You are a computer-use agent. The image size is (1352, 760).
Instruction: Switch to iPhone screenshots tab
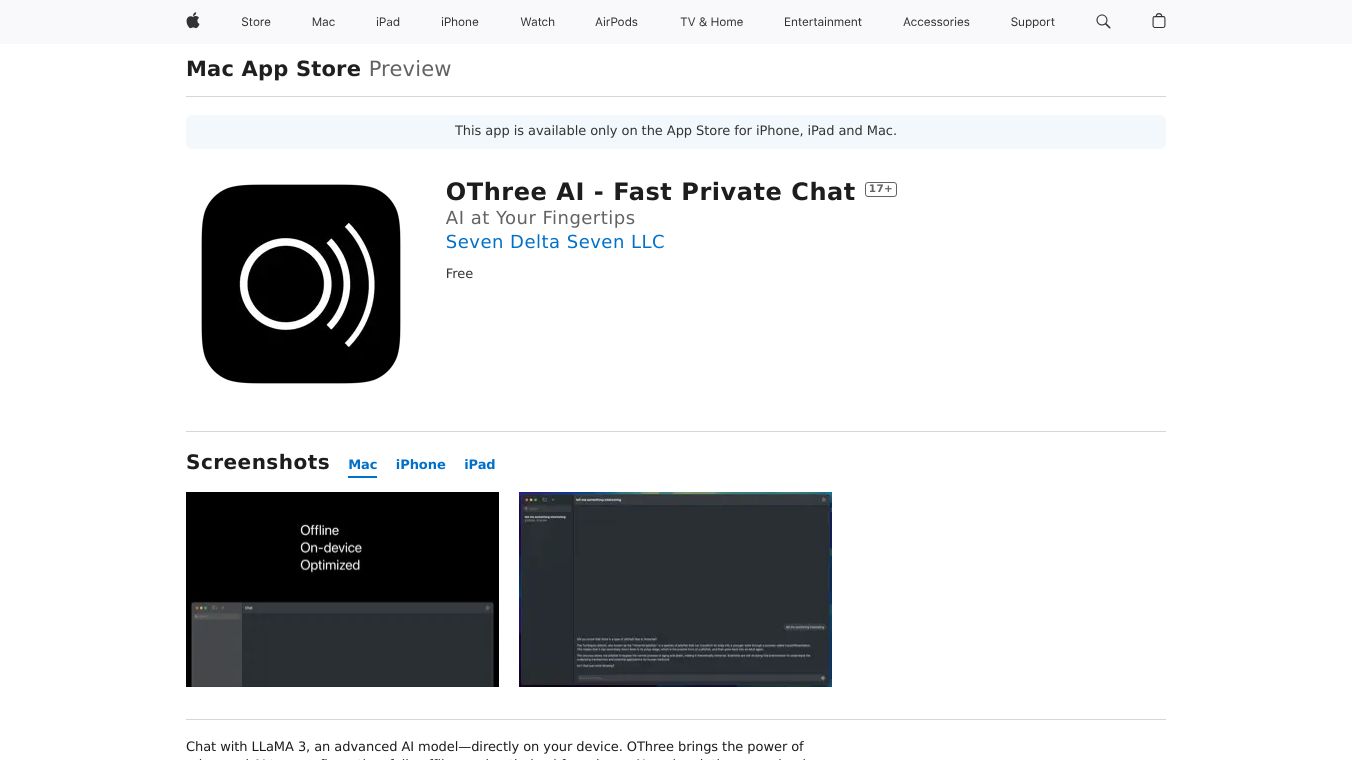pyautogui.click(x=421, y=465)
